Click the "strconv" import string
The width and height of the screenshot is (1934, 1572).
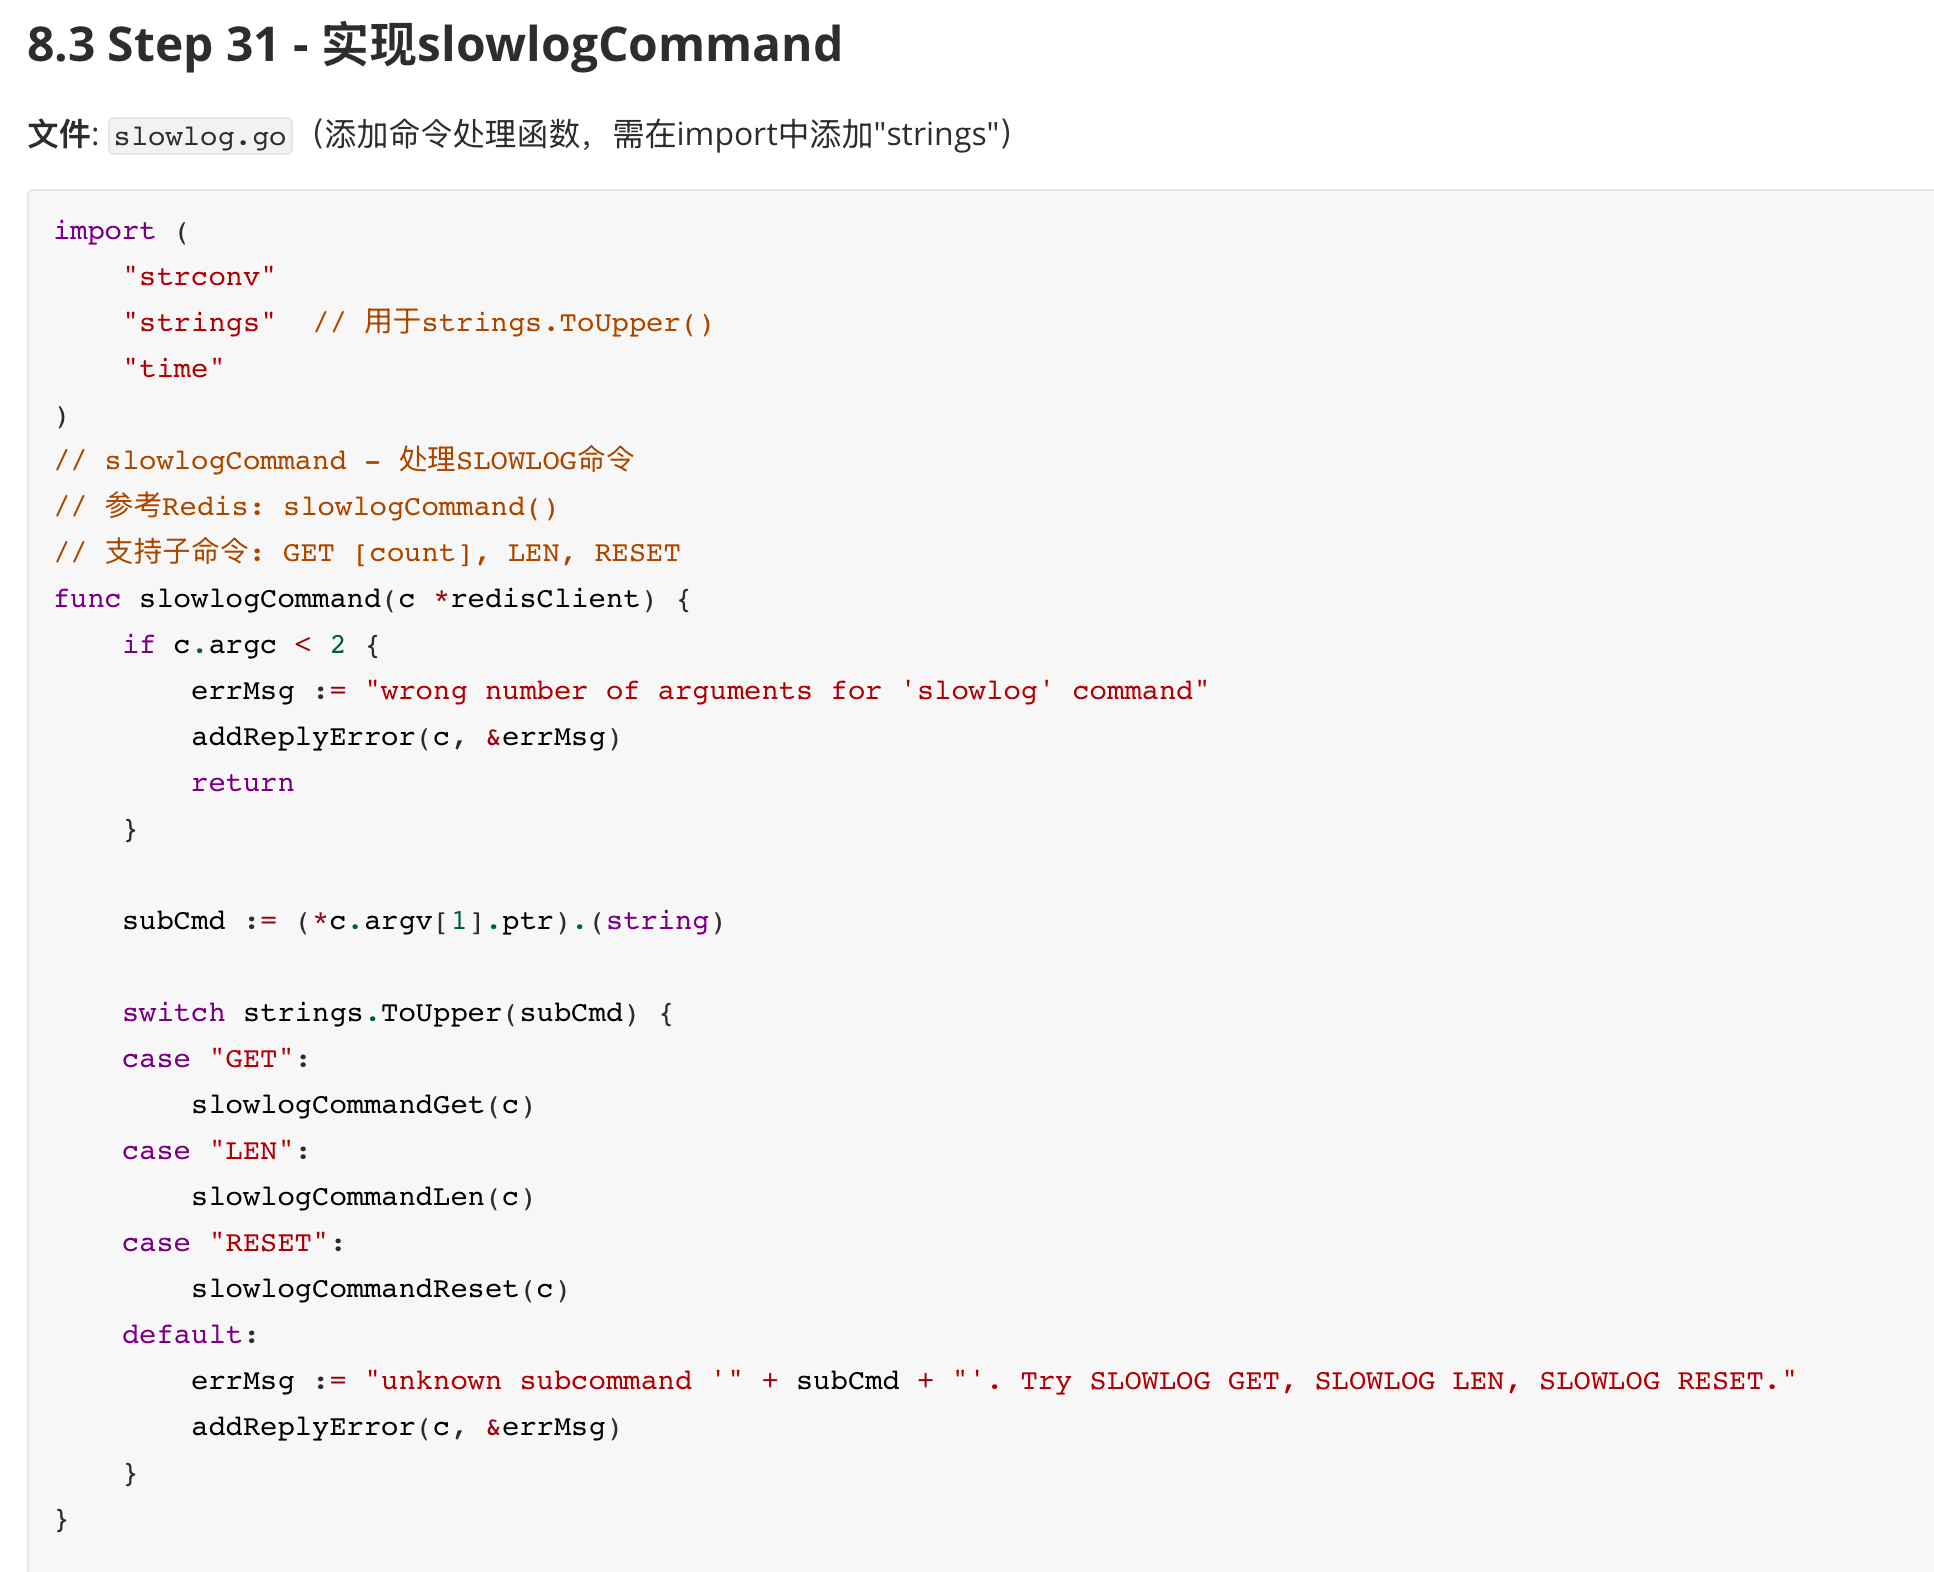pos(199,277)
